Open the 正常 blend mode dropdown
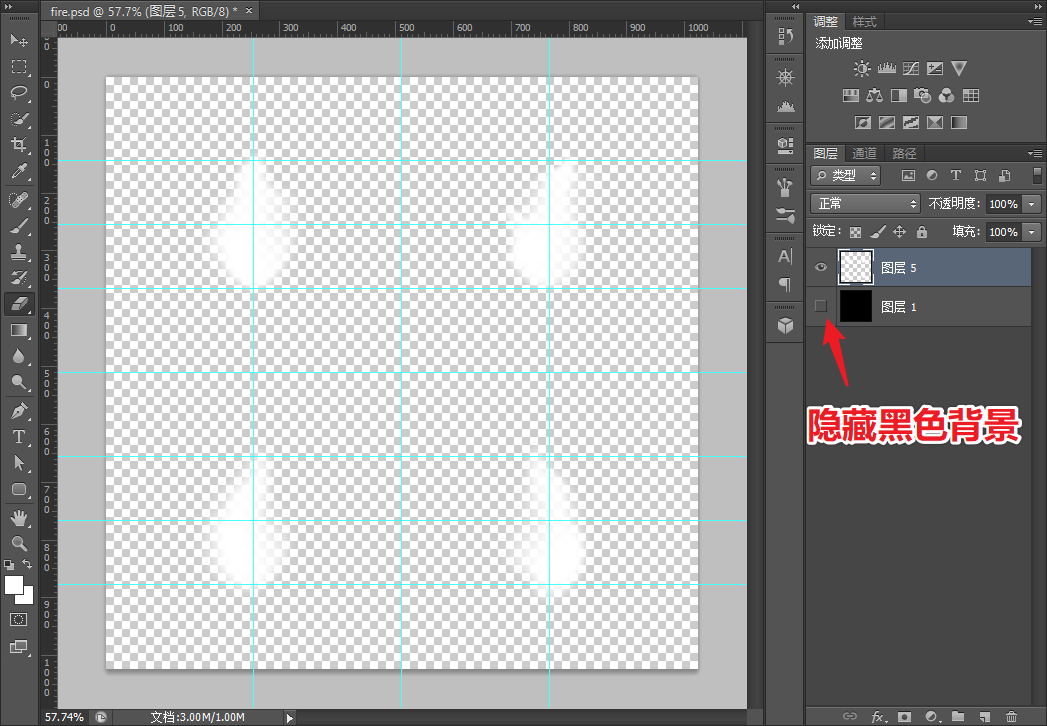Image resolution: width=1047 pixels, height=726 pixels. [x=865, y=203]
